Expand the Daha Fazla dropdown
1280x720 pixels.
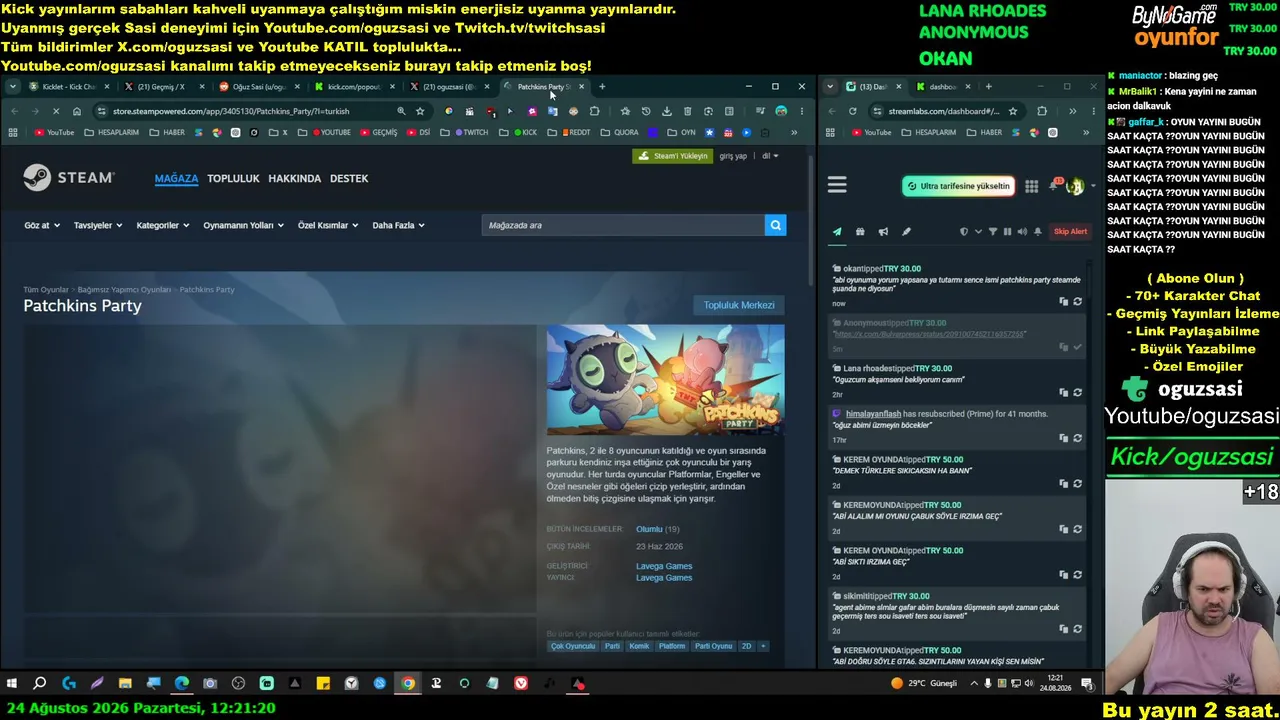point(398,225)
